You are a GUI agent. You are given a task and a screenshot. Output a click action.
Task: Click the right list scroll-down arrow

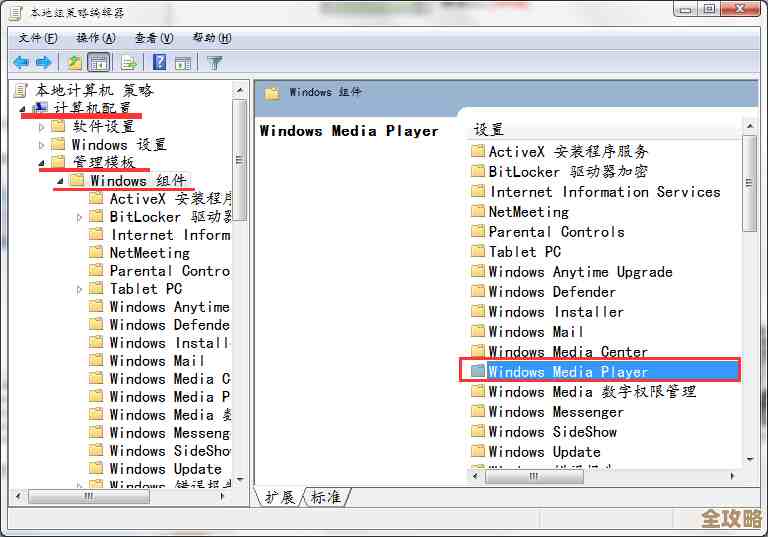(x=749, y=460)
